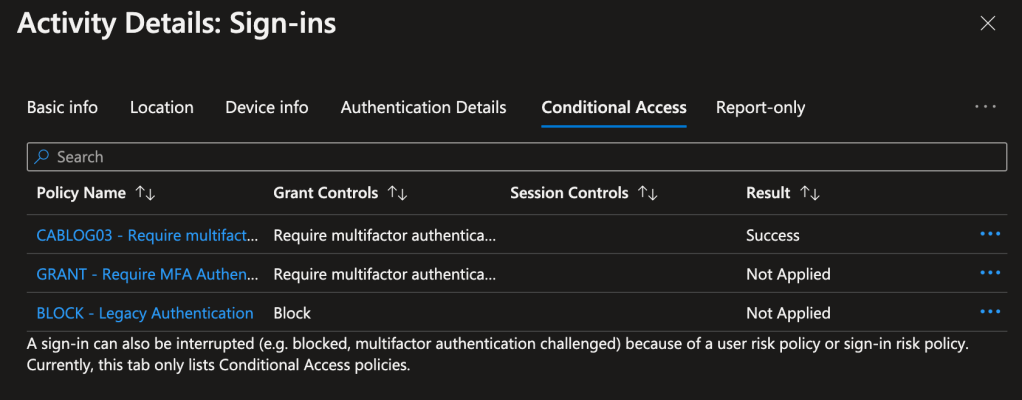Switch to Basic info tab
1022x400 pixels.
point(62,107)
